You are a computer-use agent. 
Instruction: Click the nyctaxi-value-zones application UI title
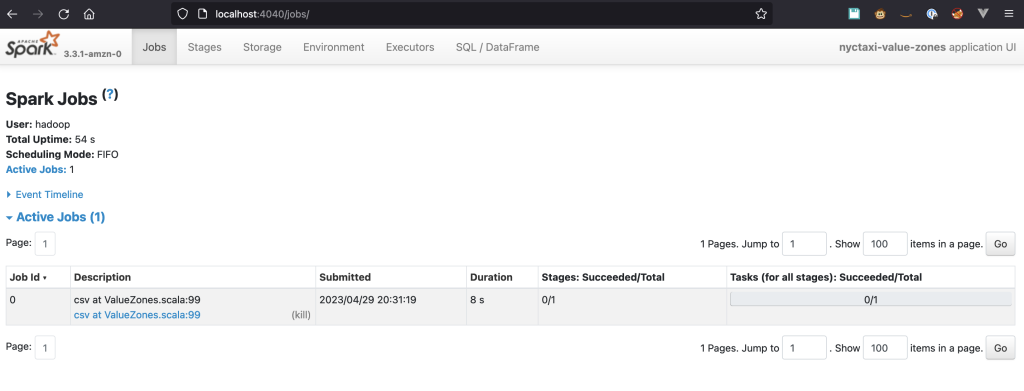point(927,47)
